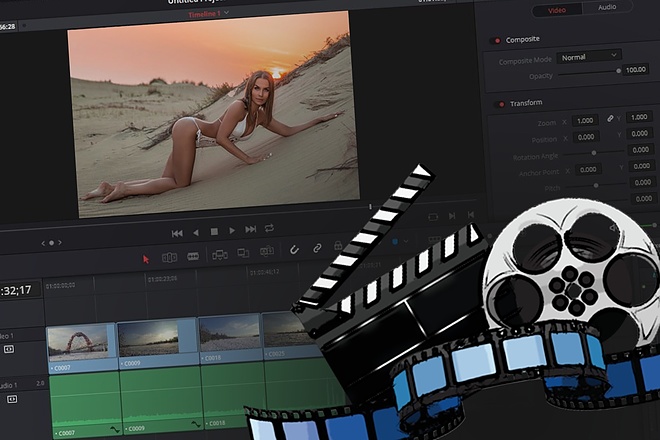This screenshot has width=660, height=440.
Task: Click the curve icon on audio clip C0009
Action: (x=196, y=424)
